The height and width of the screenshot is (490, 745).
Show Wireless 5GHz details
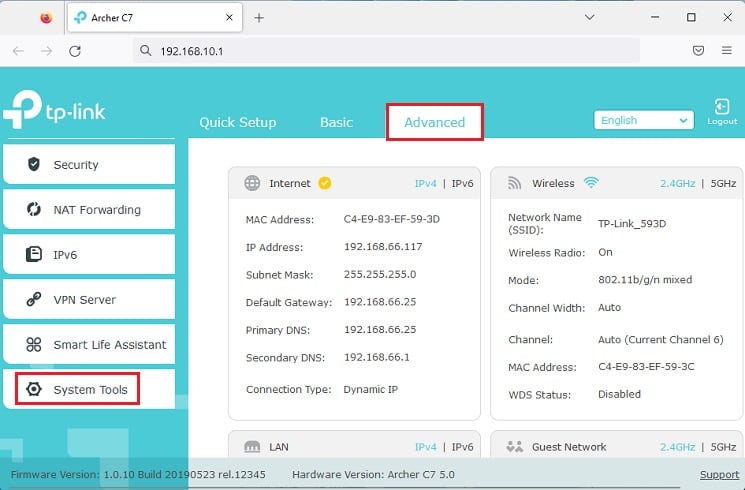click(723, 183)
